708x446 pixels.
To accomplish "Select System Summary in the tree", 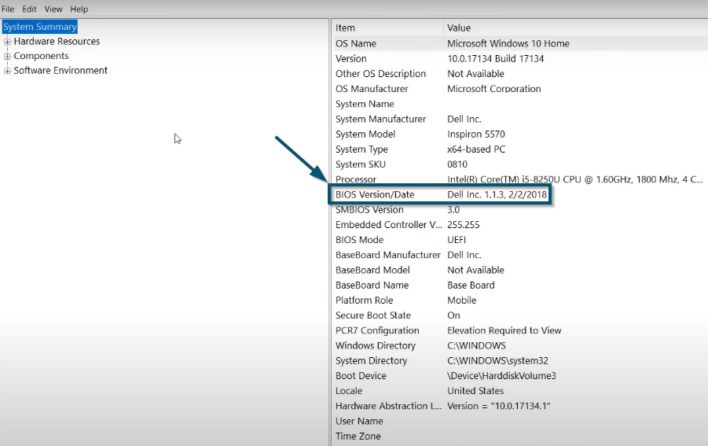I will coord(40,27).
